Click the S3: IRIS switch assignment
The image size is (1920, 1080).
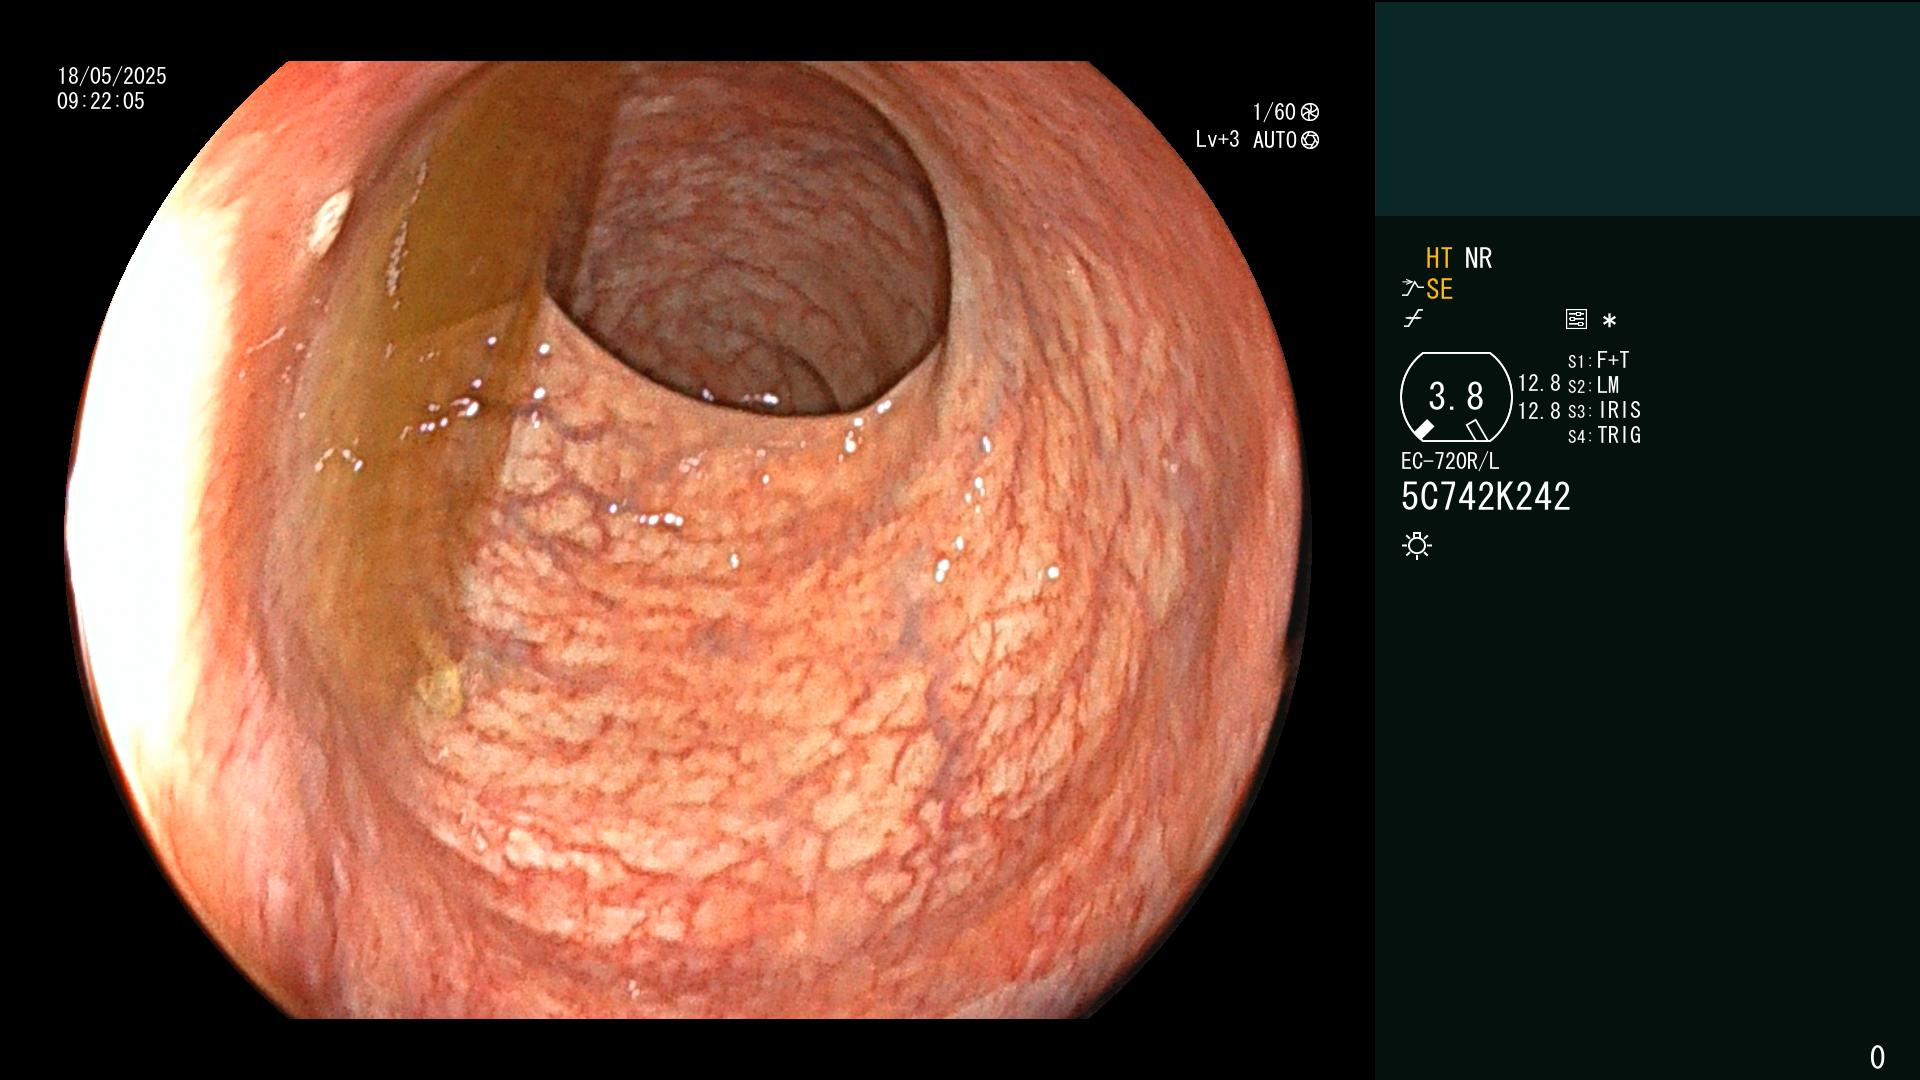1604,410
